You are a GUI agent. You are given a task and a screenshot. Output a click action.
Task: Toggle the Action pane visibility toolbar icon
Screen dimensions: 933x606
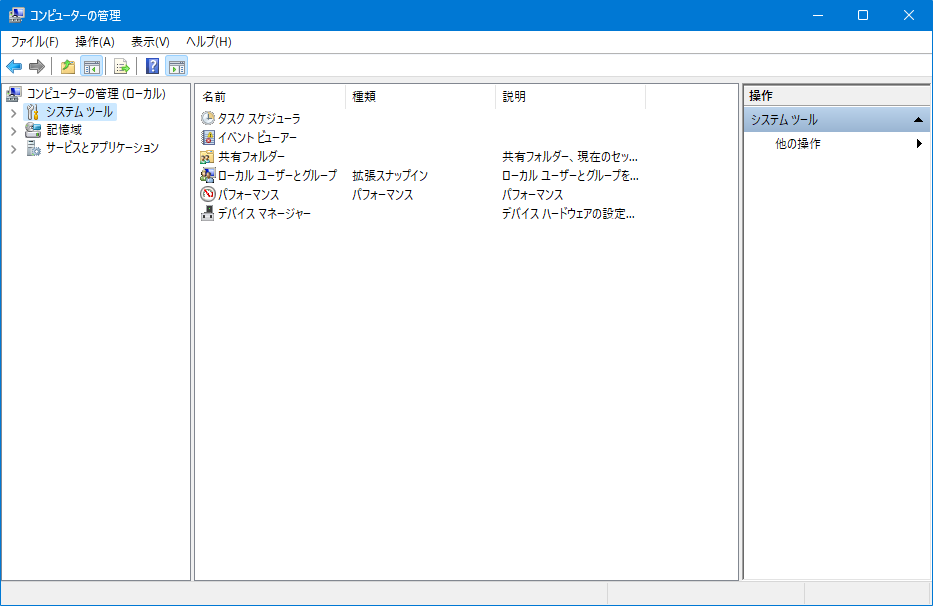point(176,66)
